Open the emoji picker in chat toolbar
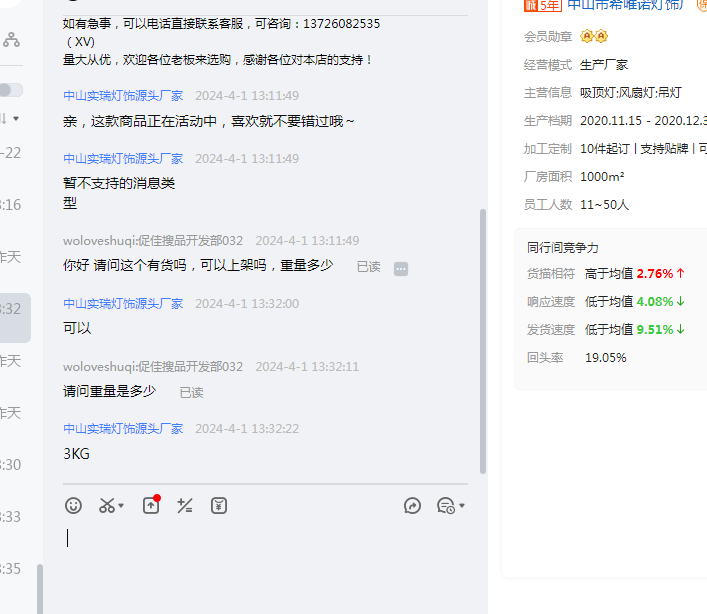 coord(73,506)
